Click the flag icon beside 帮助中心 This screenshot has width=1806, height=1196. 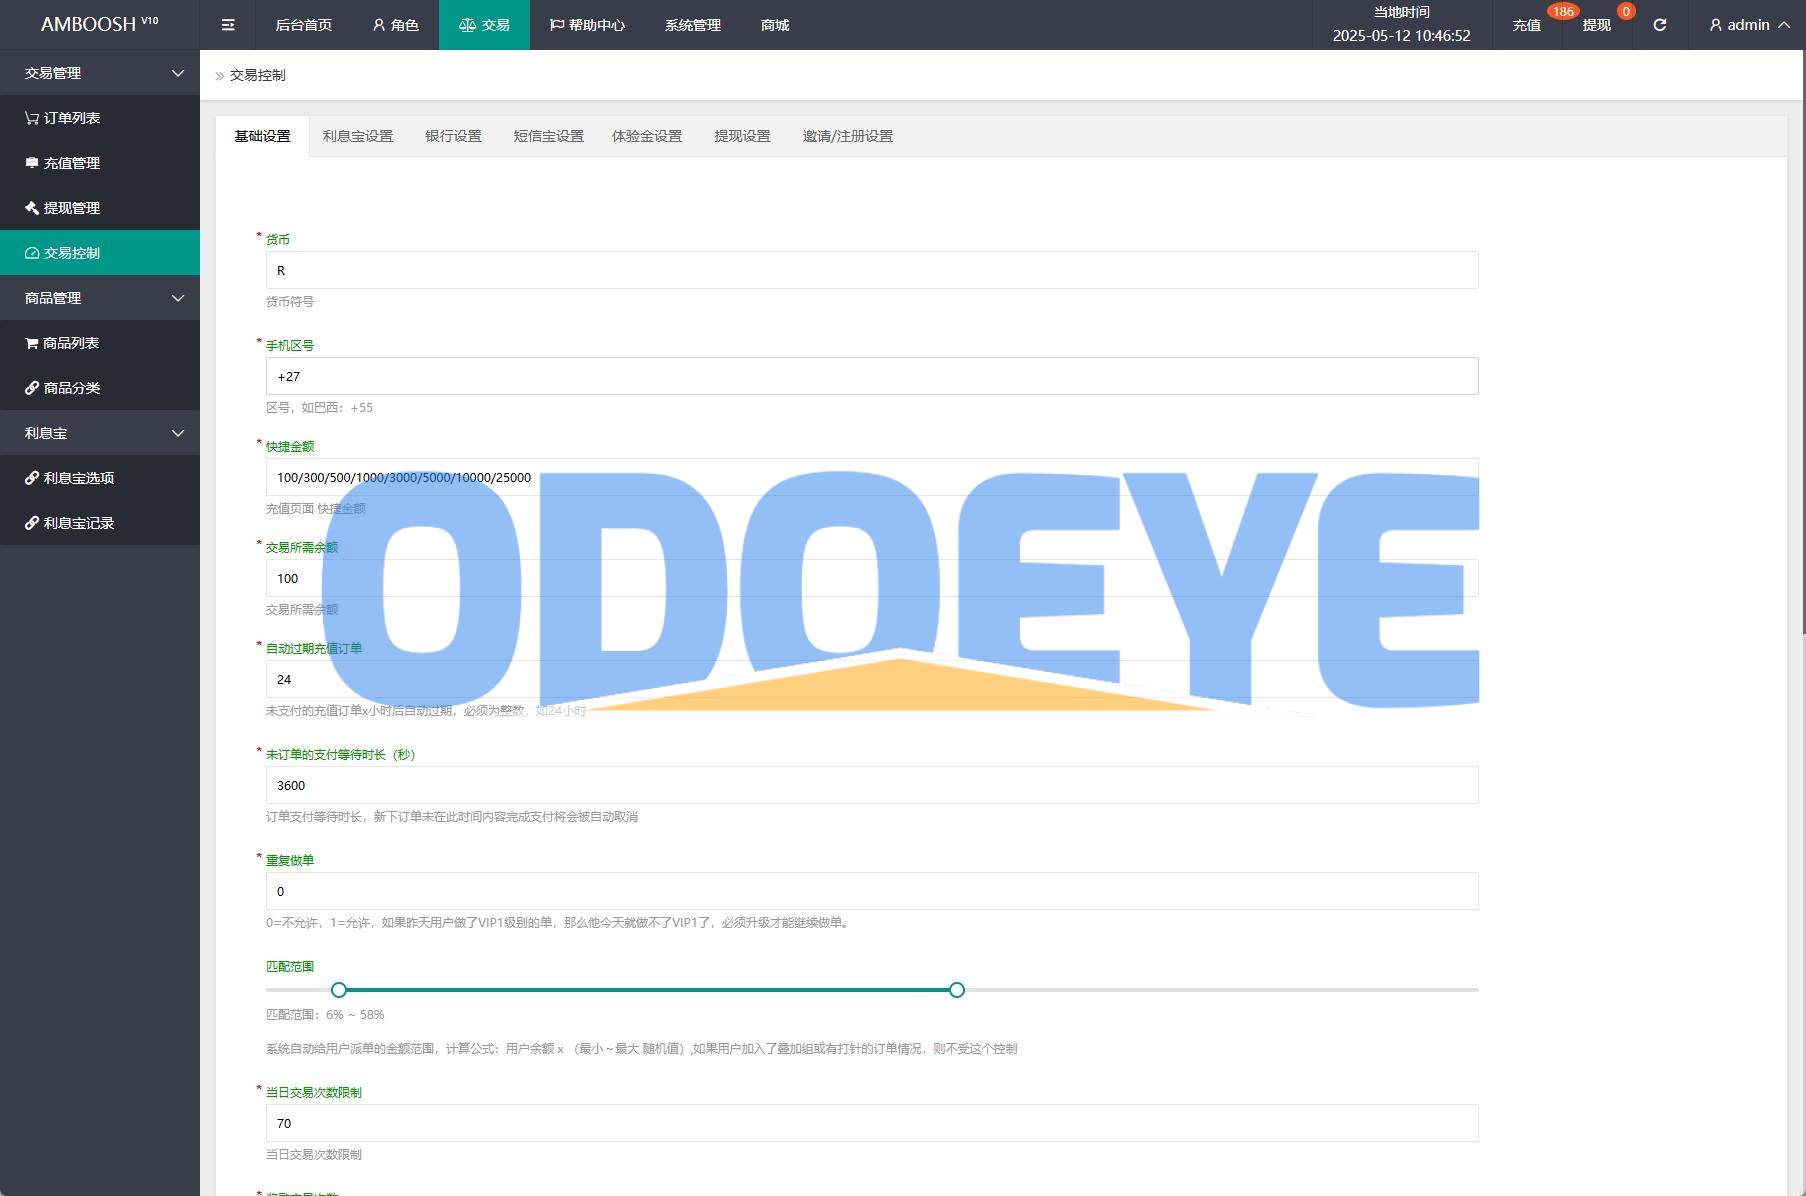click(557, 25)
